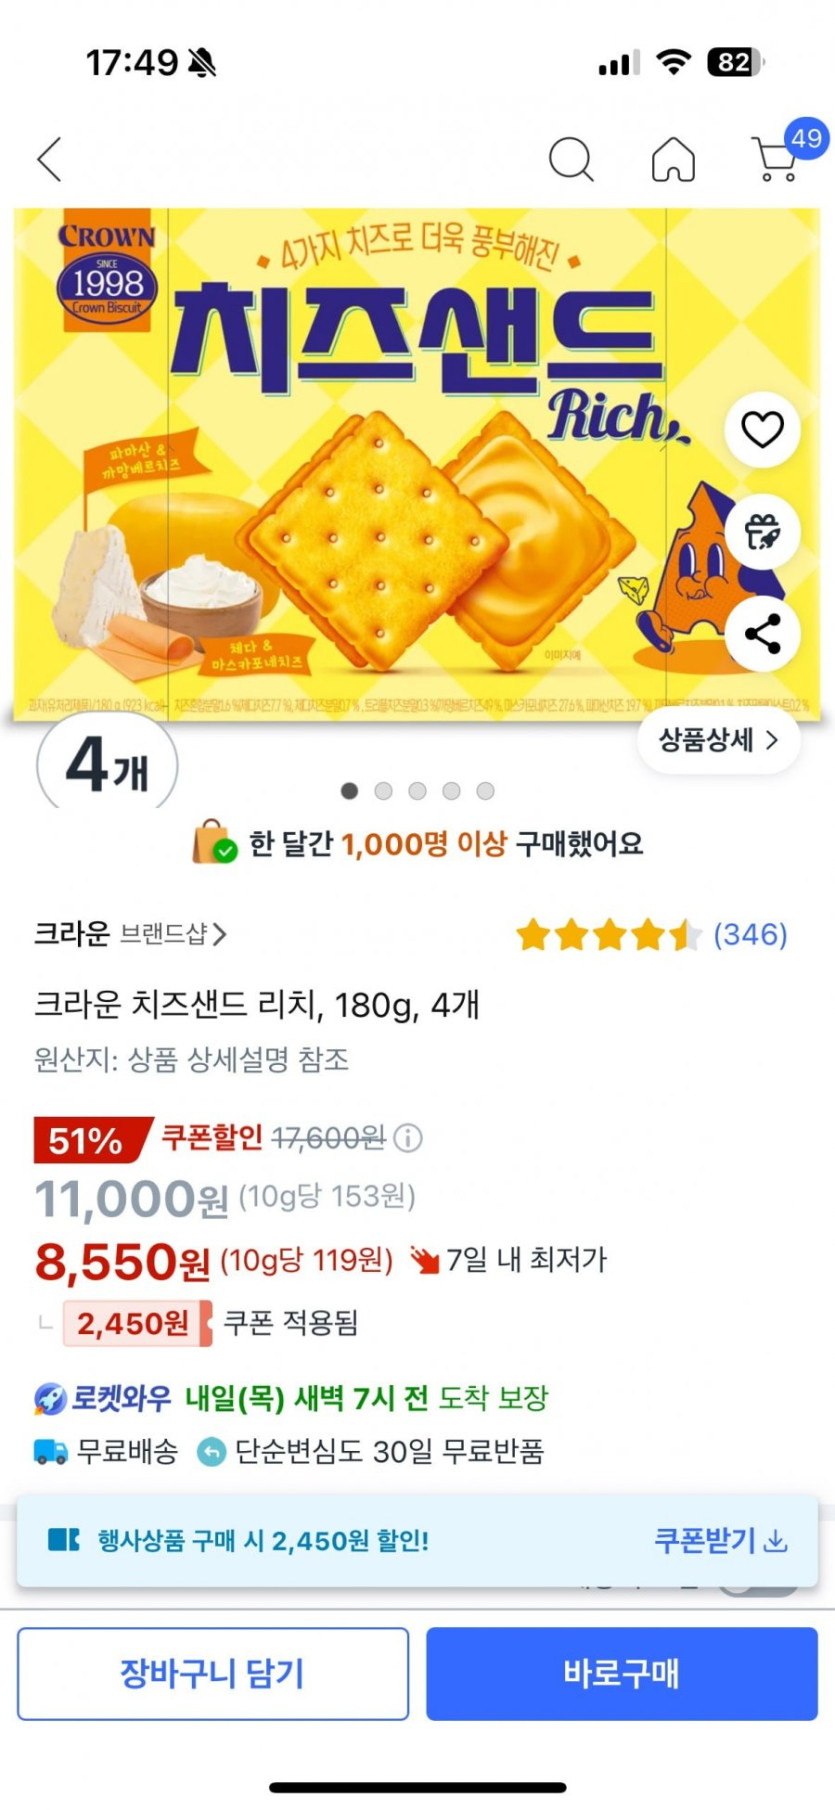Tap the gift icon button
Viewport: 835px width, 1810px height.
click(762, 532)
